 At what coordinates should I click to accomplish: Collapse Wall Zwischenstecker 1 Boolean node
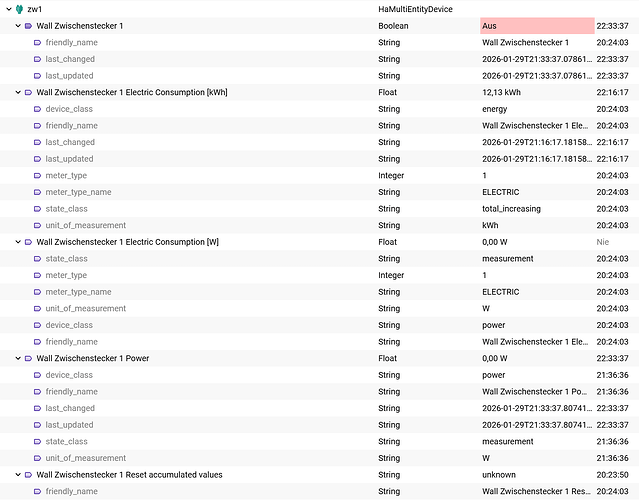pos(18,26)
